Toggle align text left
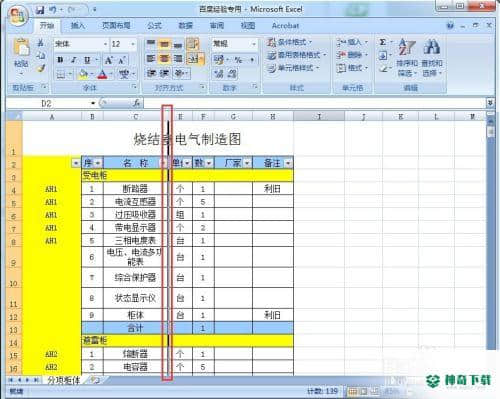This screenshot has width=500, height=399. (x=151, y=59)
